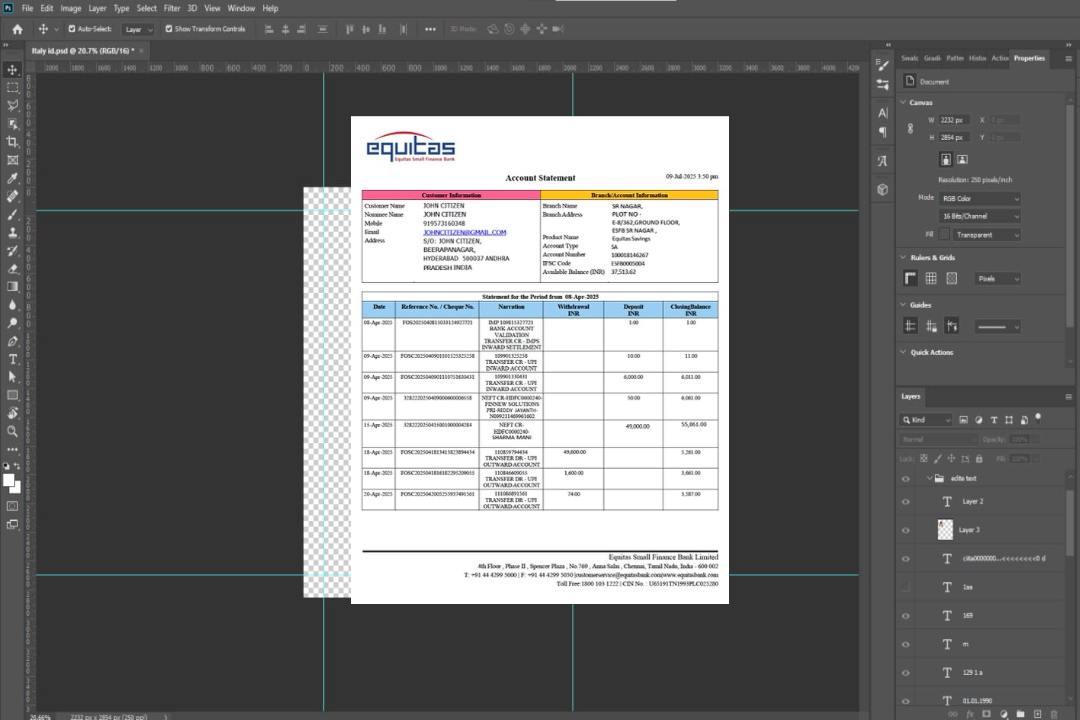Collapse the Guides section
1080x720 pixels.
pos(903,305)
